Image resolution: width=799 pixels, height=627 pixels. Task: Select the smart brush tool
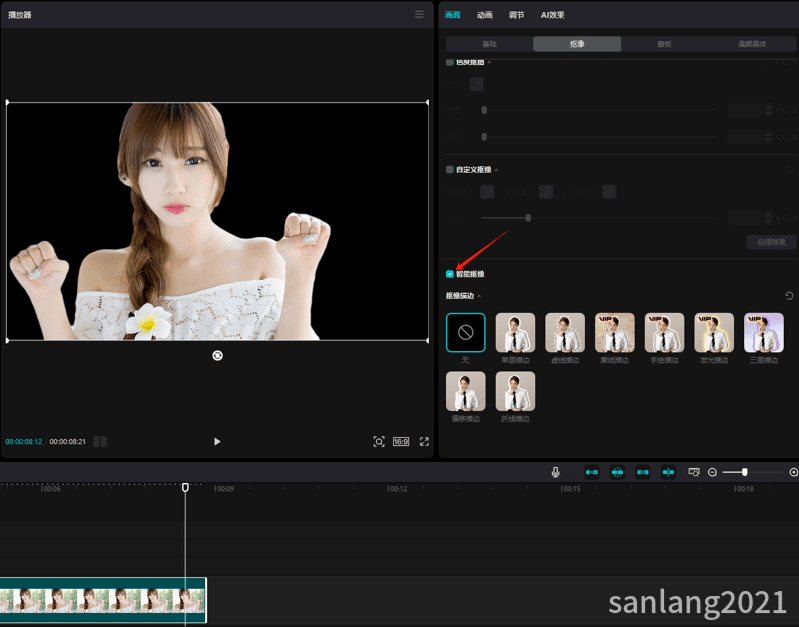tap(487, 192)
